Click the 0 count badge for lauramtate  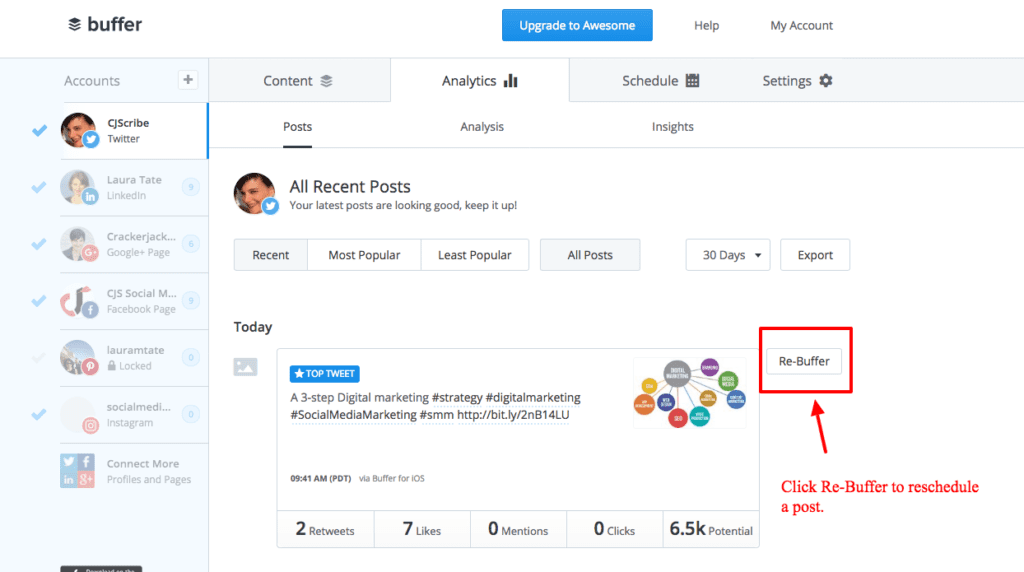[x=191, y=357]
